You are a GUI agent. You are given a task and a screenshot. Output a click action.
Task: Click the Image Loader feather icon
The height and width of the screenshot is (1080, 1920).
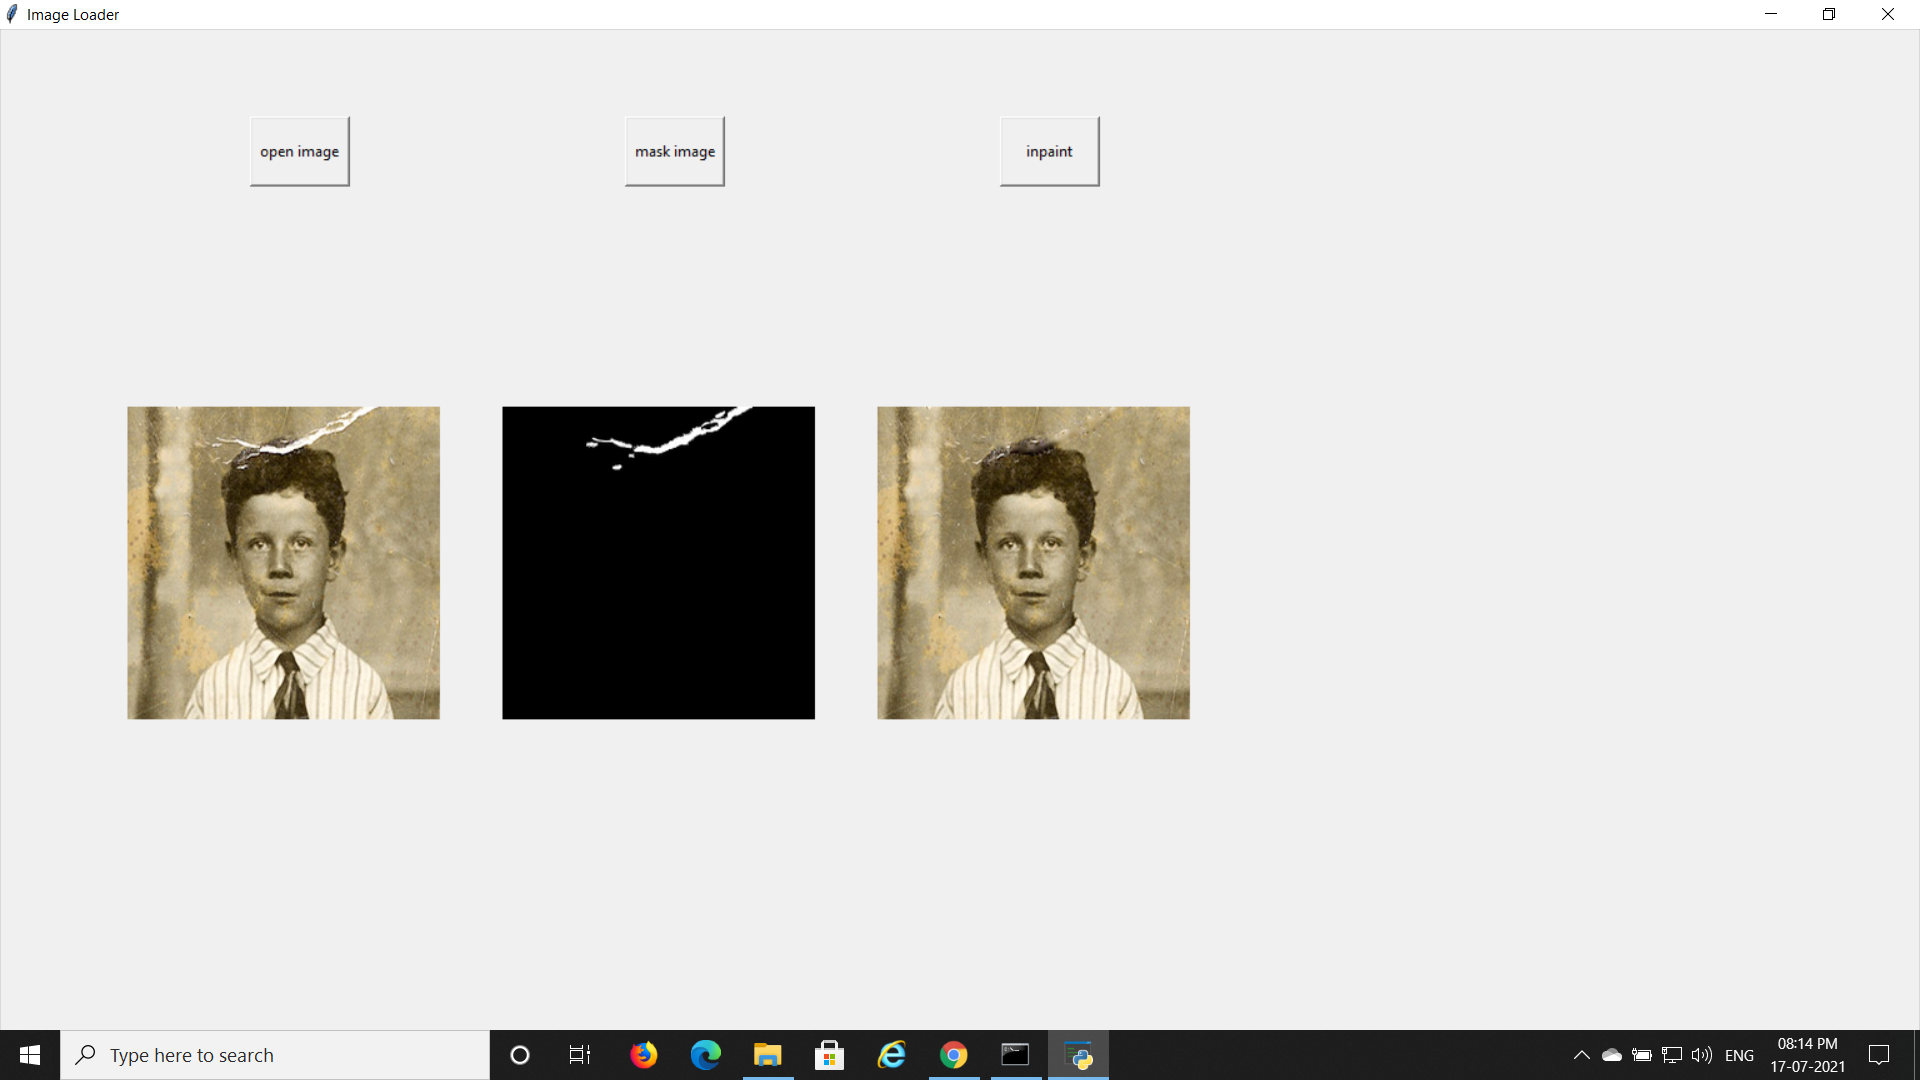tap(12, 14)
